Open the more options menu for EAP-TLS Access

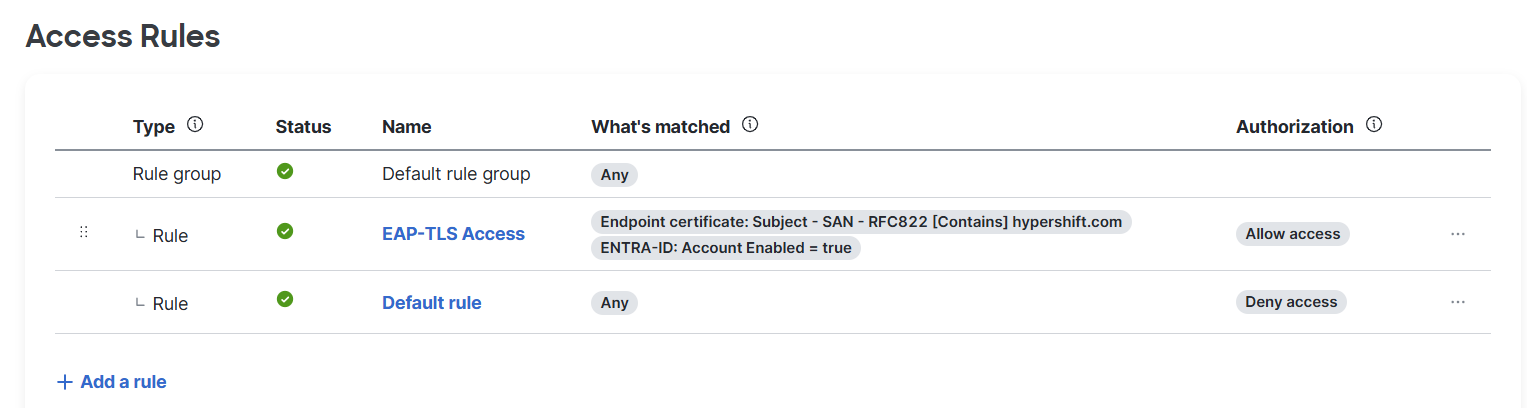tap(1458, 234)
